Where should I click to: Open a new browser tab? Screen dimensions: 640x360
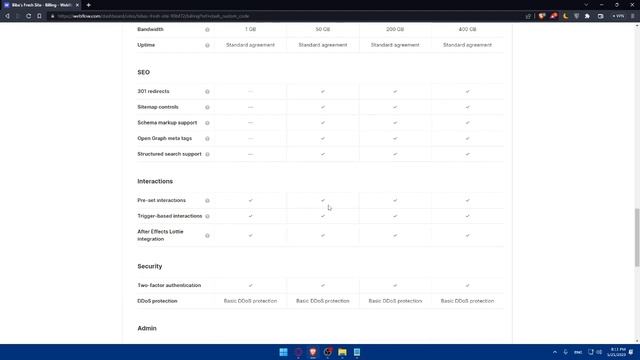click(89, 5)
